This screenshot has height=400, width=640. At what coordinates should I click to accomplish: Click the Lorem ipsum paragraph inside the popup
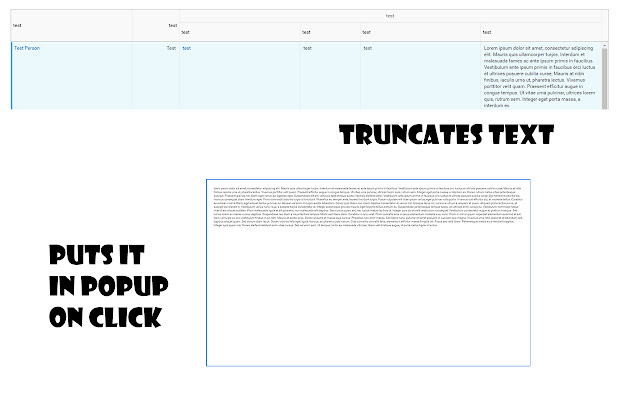[x=368, y=207]
